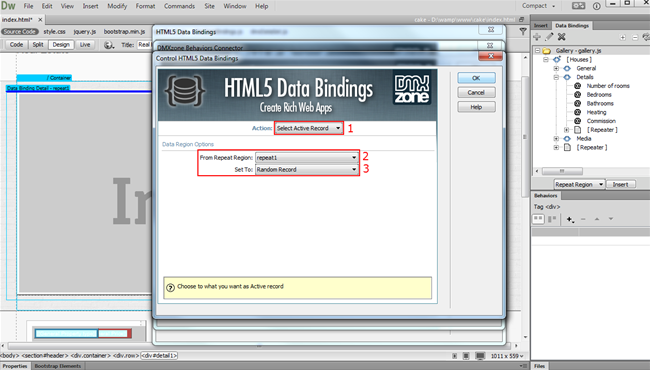
Task: Open the From Repeat Region dropdown
Action: point(307,157)
